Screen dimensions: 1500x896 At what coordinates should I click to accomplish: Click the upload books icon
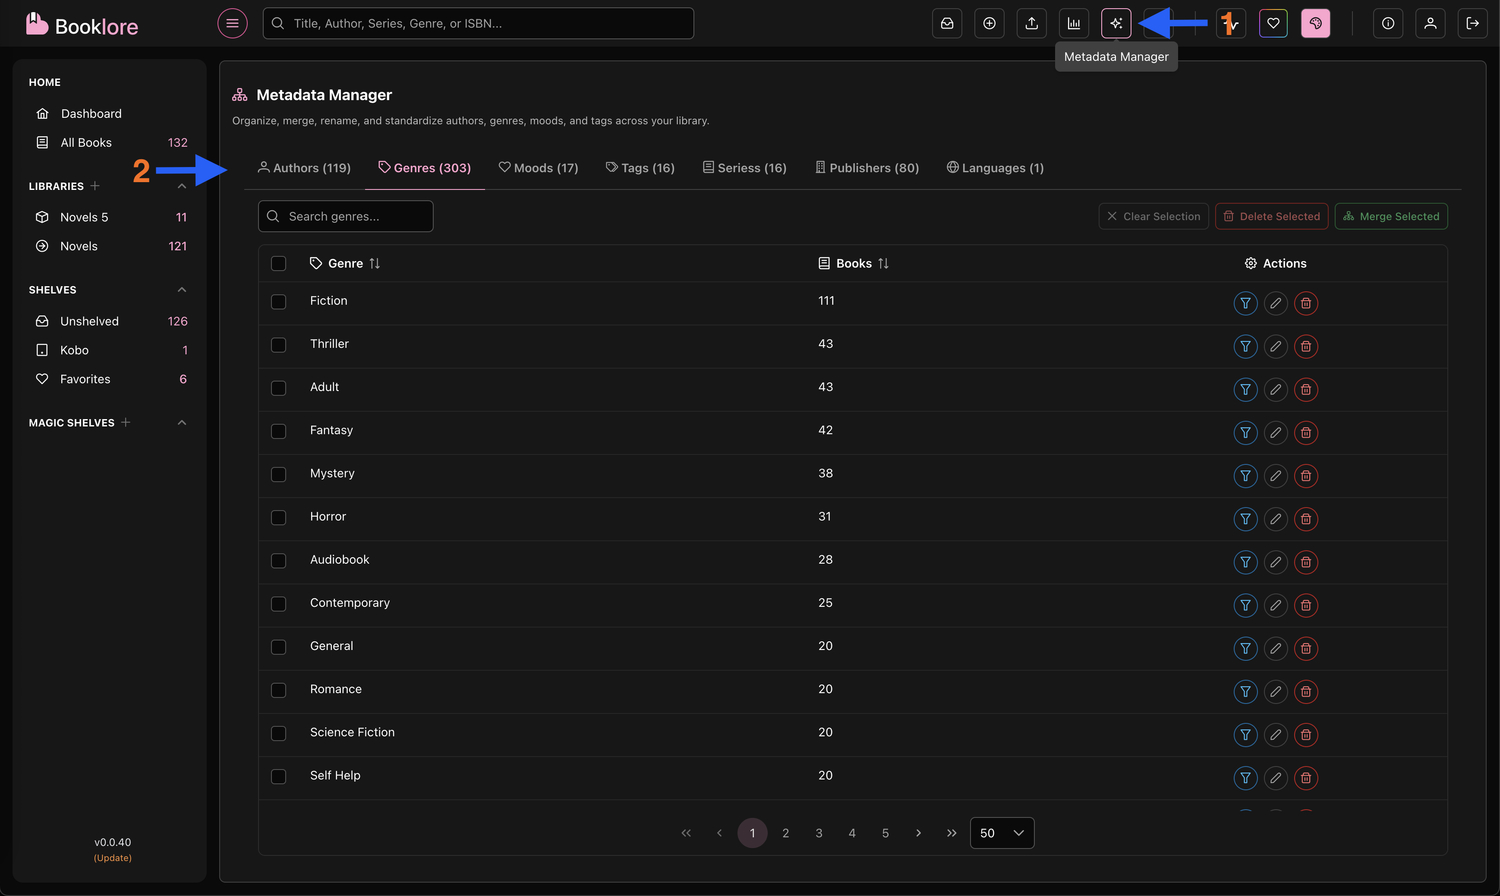point(1031,23)
